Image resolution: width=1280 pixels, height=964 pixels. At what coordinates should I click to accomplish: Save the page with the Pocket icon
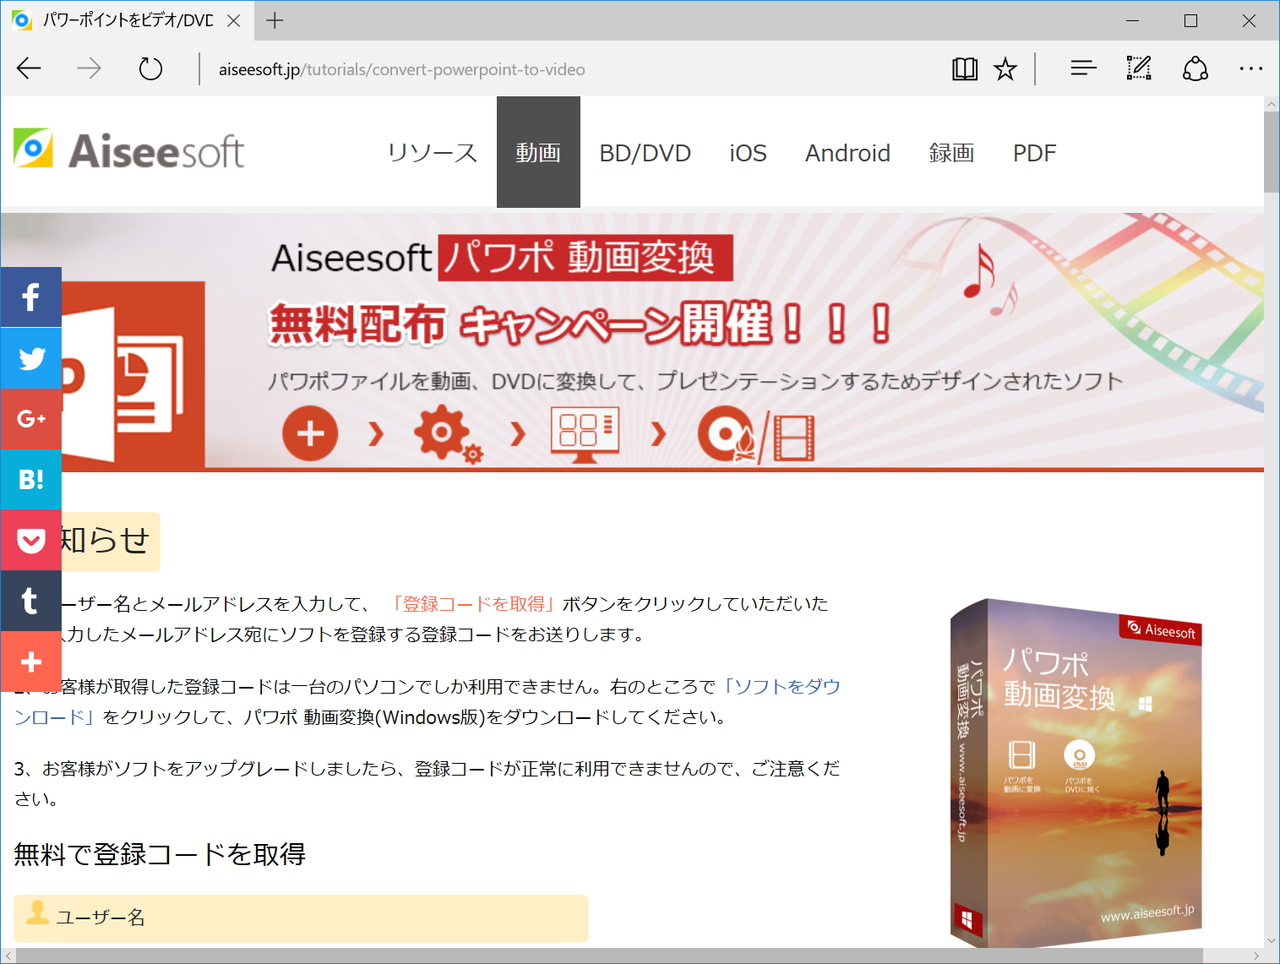pyautogui.click(x=31, y=540)
